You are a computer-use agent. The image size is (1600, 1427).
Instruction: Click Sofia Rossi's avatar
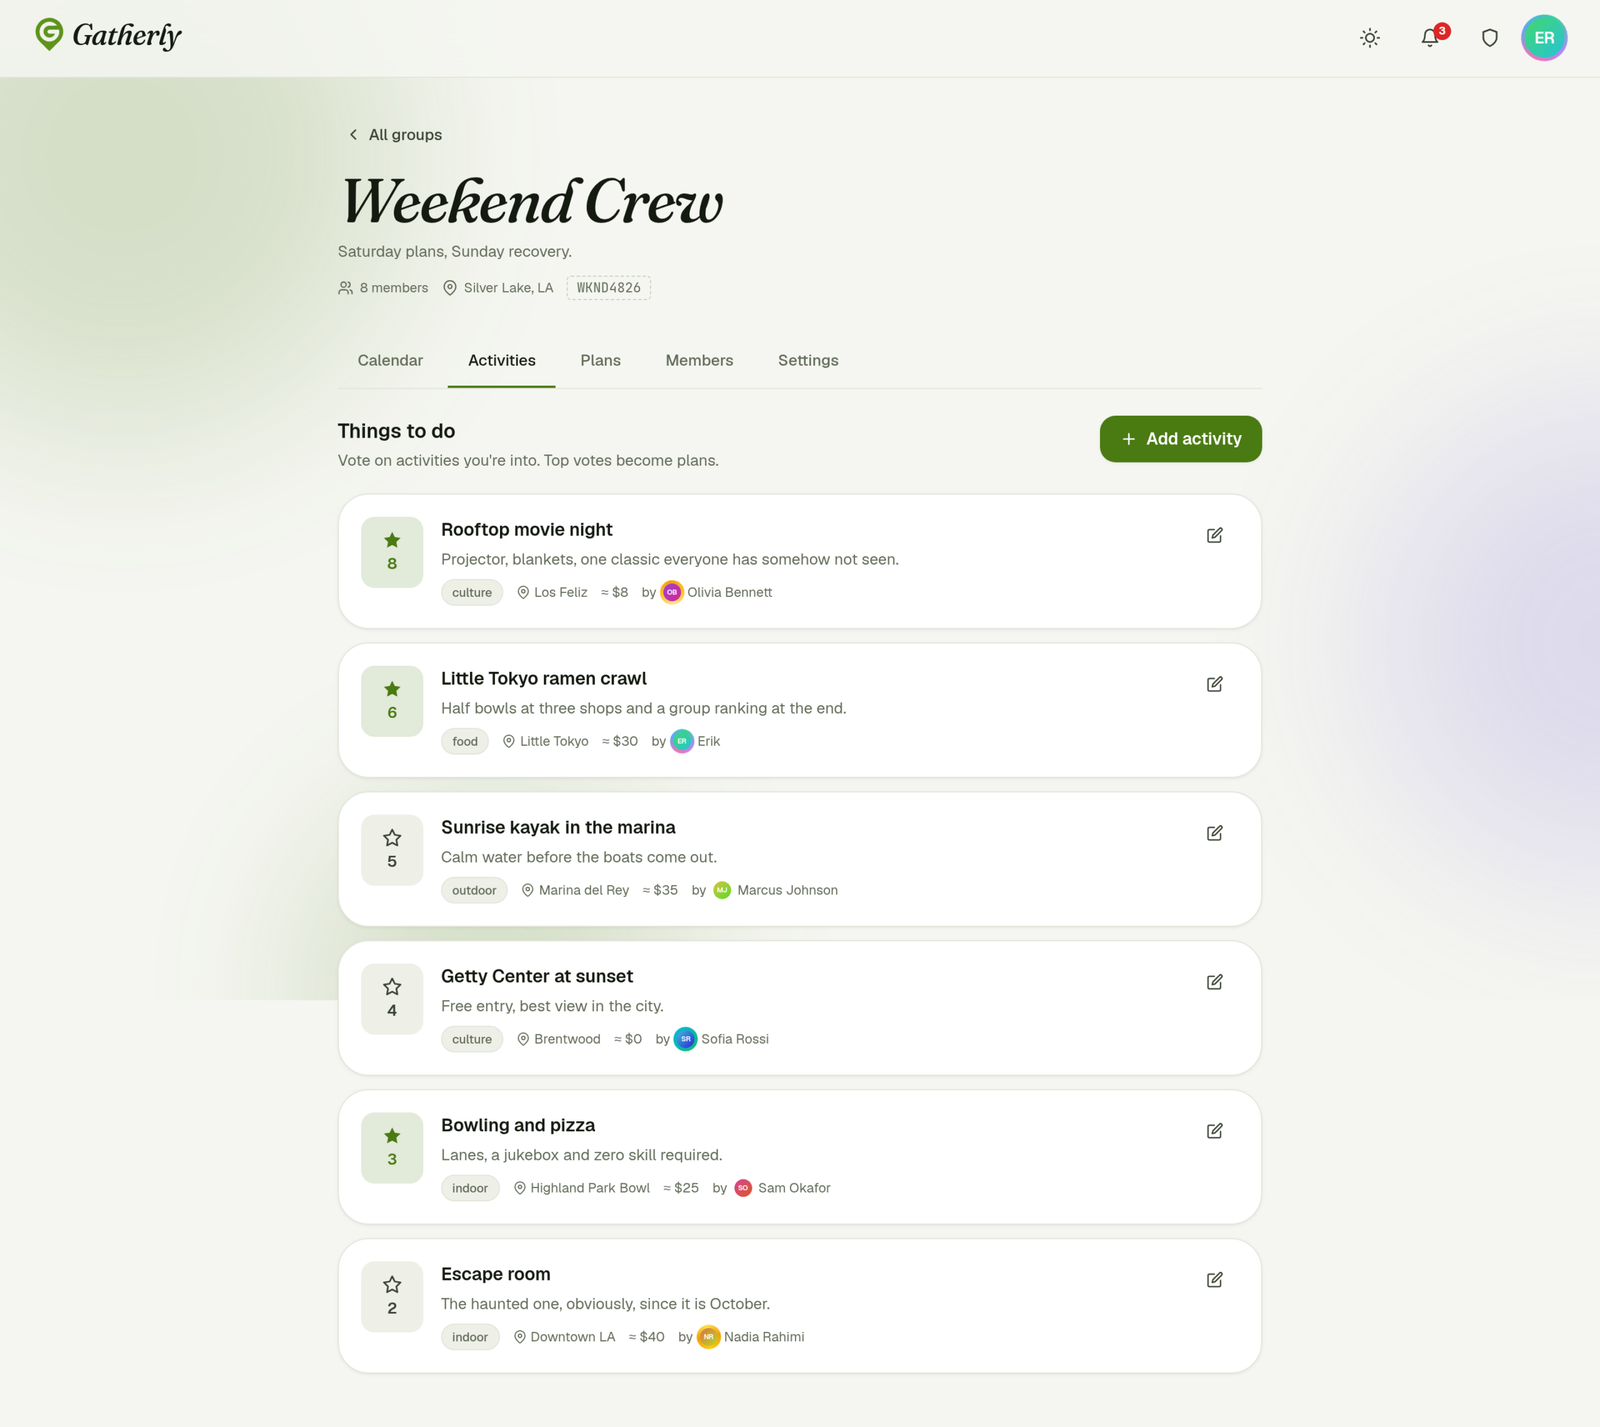[x=685, y=1040]
